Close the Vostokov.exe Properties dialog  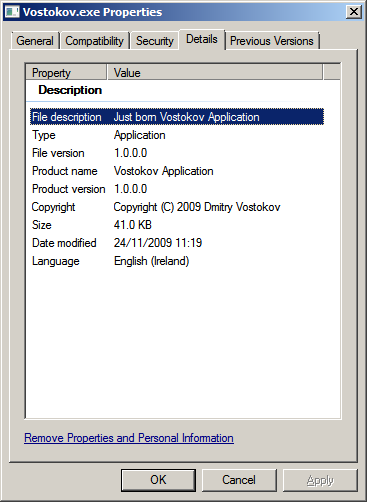354,12
